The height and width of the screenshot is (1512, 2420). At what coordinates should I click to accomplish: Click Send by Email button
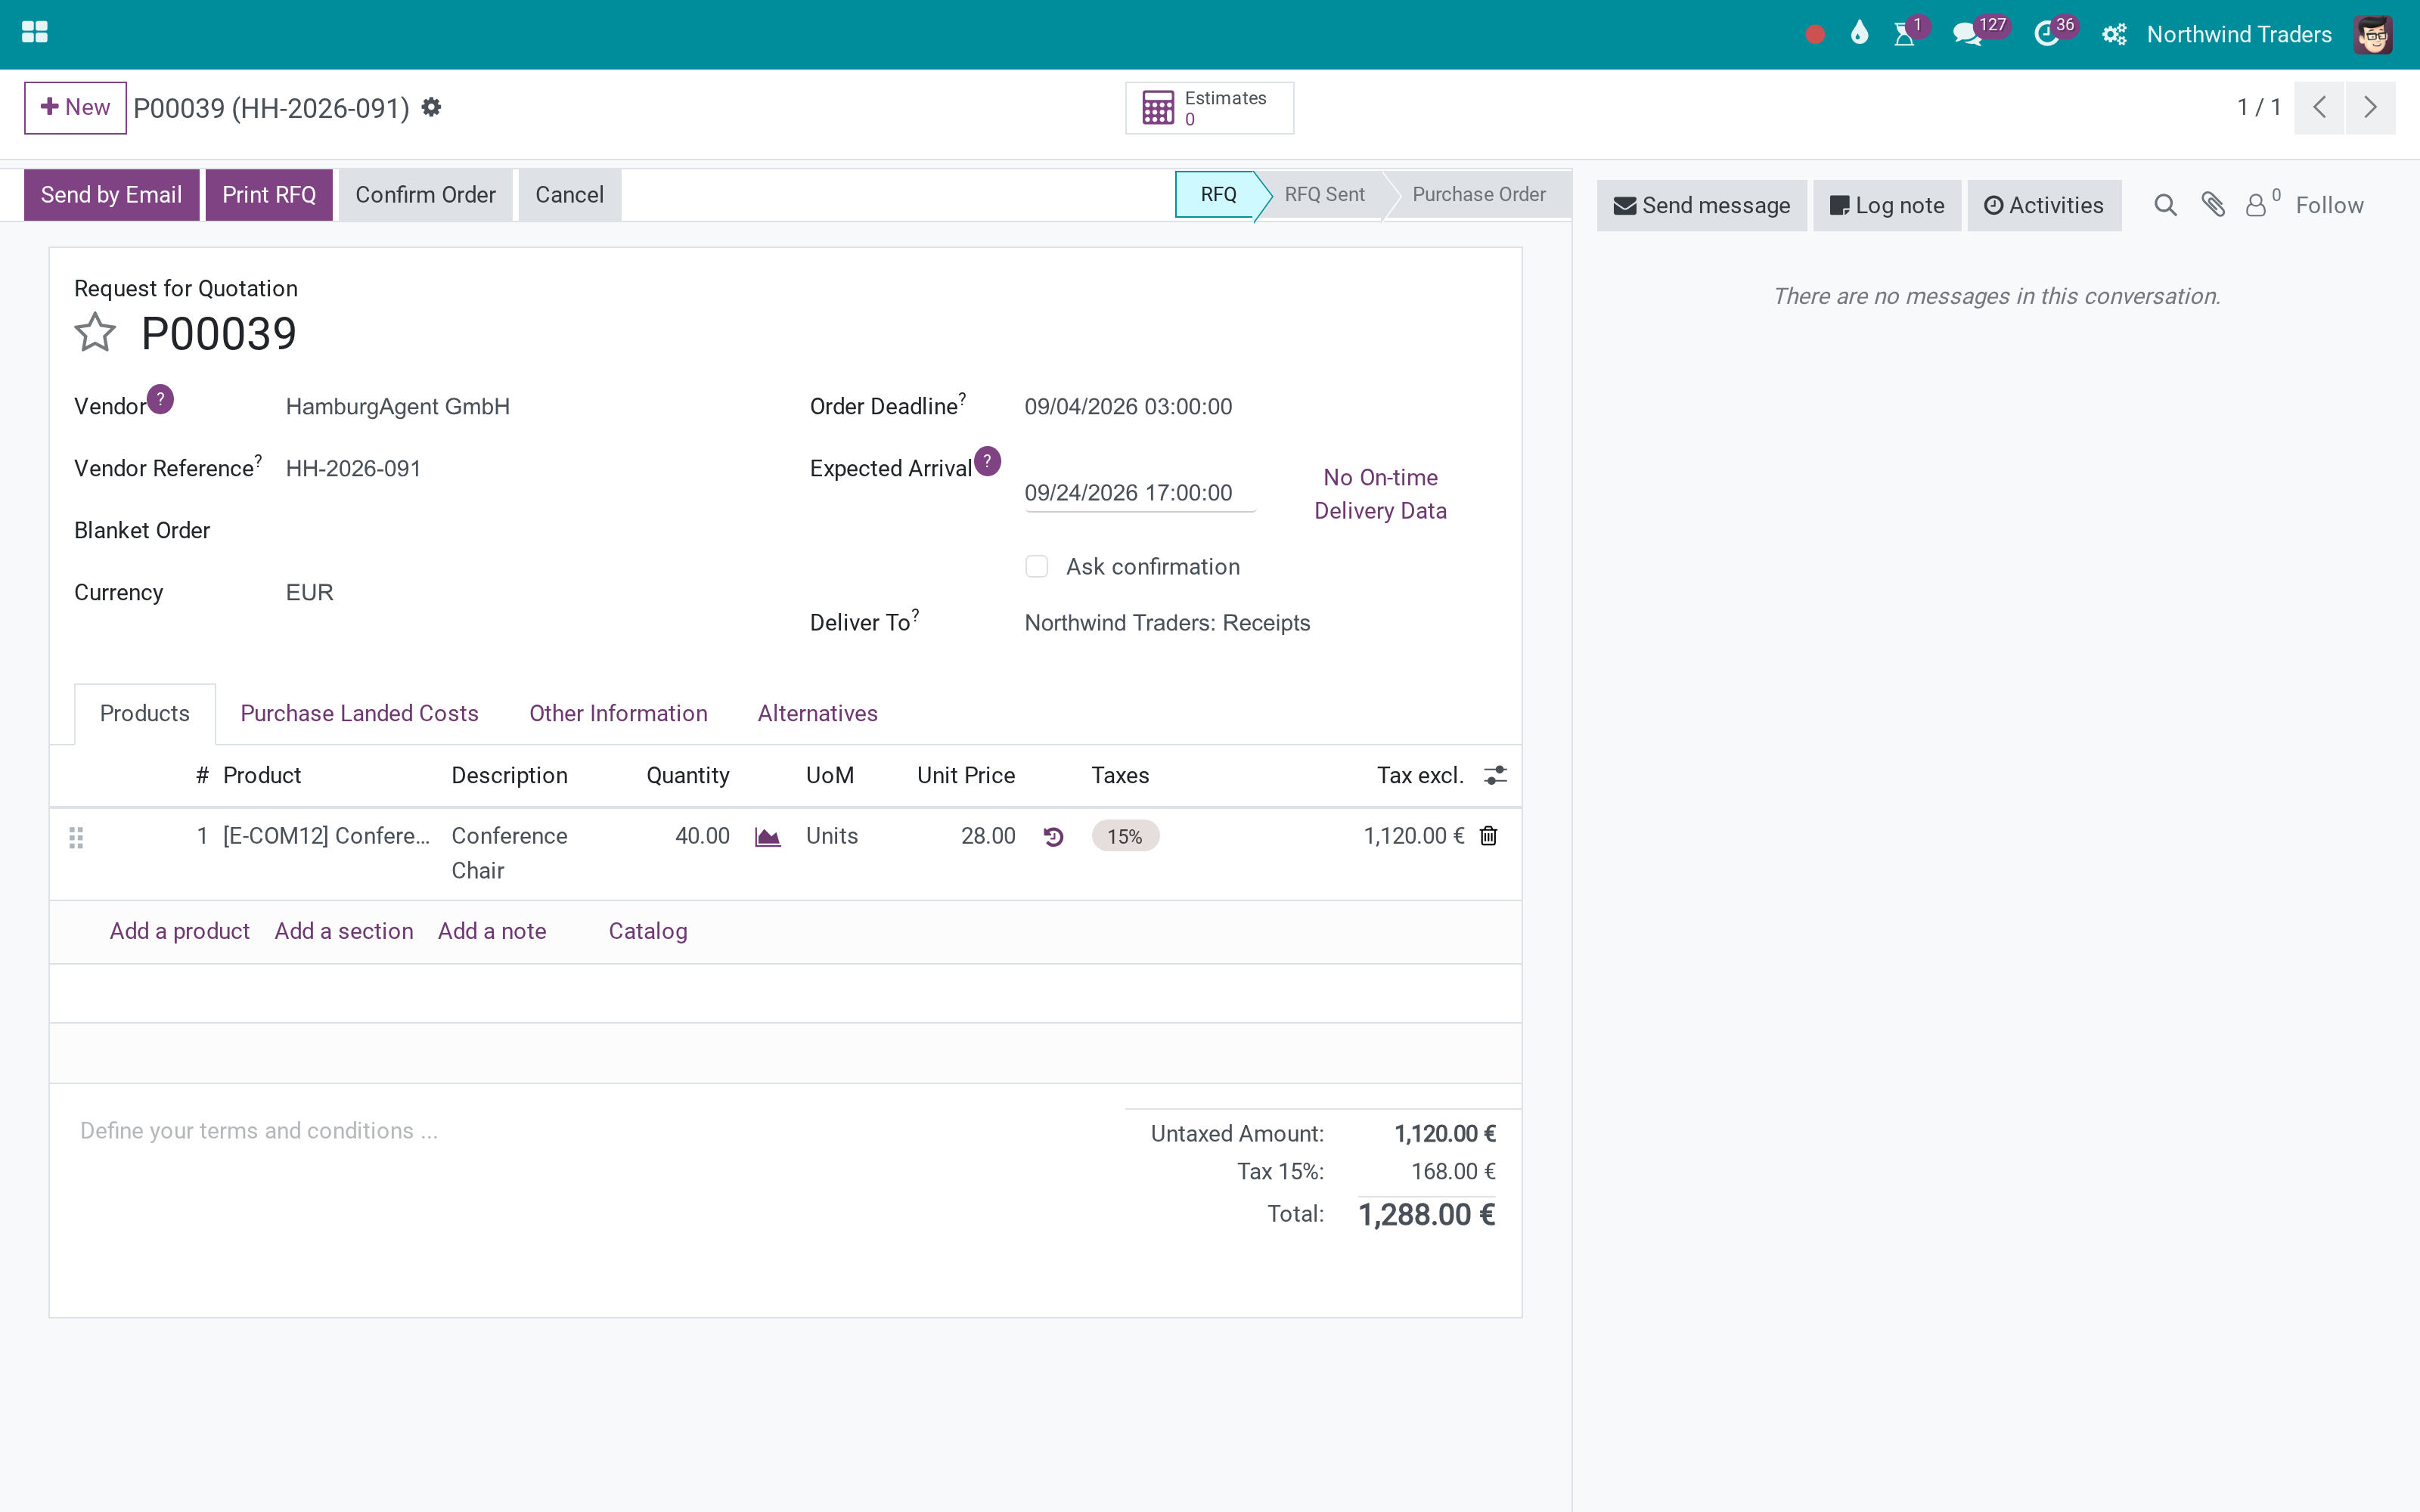point(111,195)
